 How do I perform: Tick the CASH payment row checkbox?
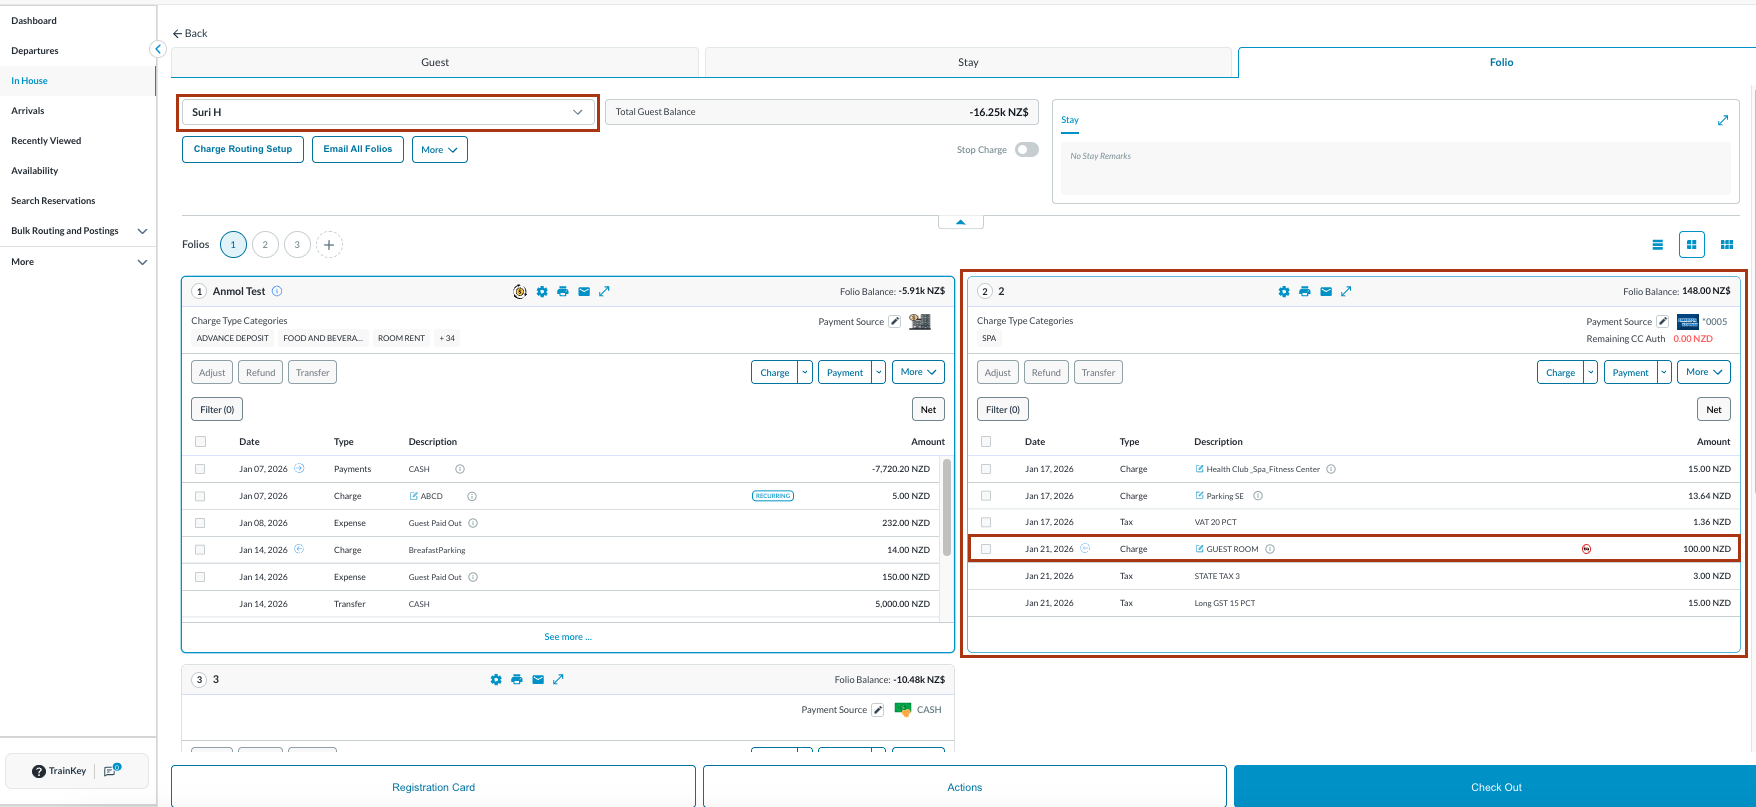tap(200, 469)
